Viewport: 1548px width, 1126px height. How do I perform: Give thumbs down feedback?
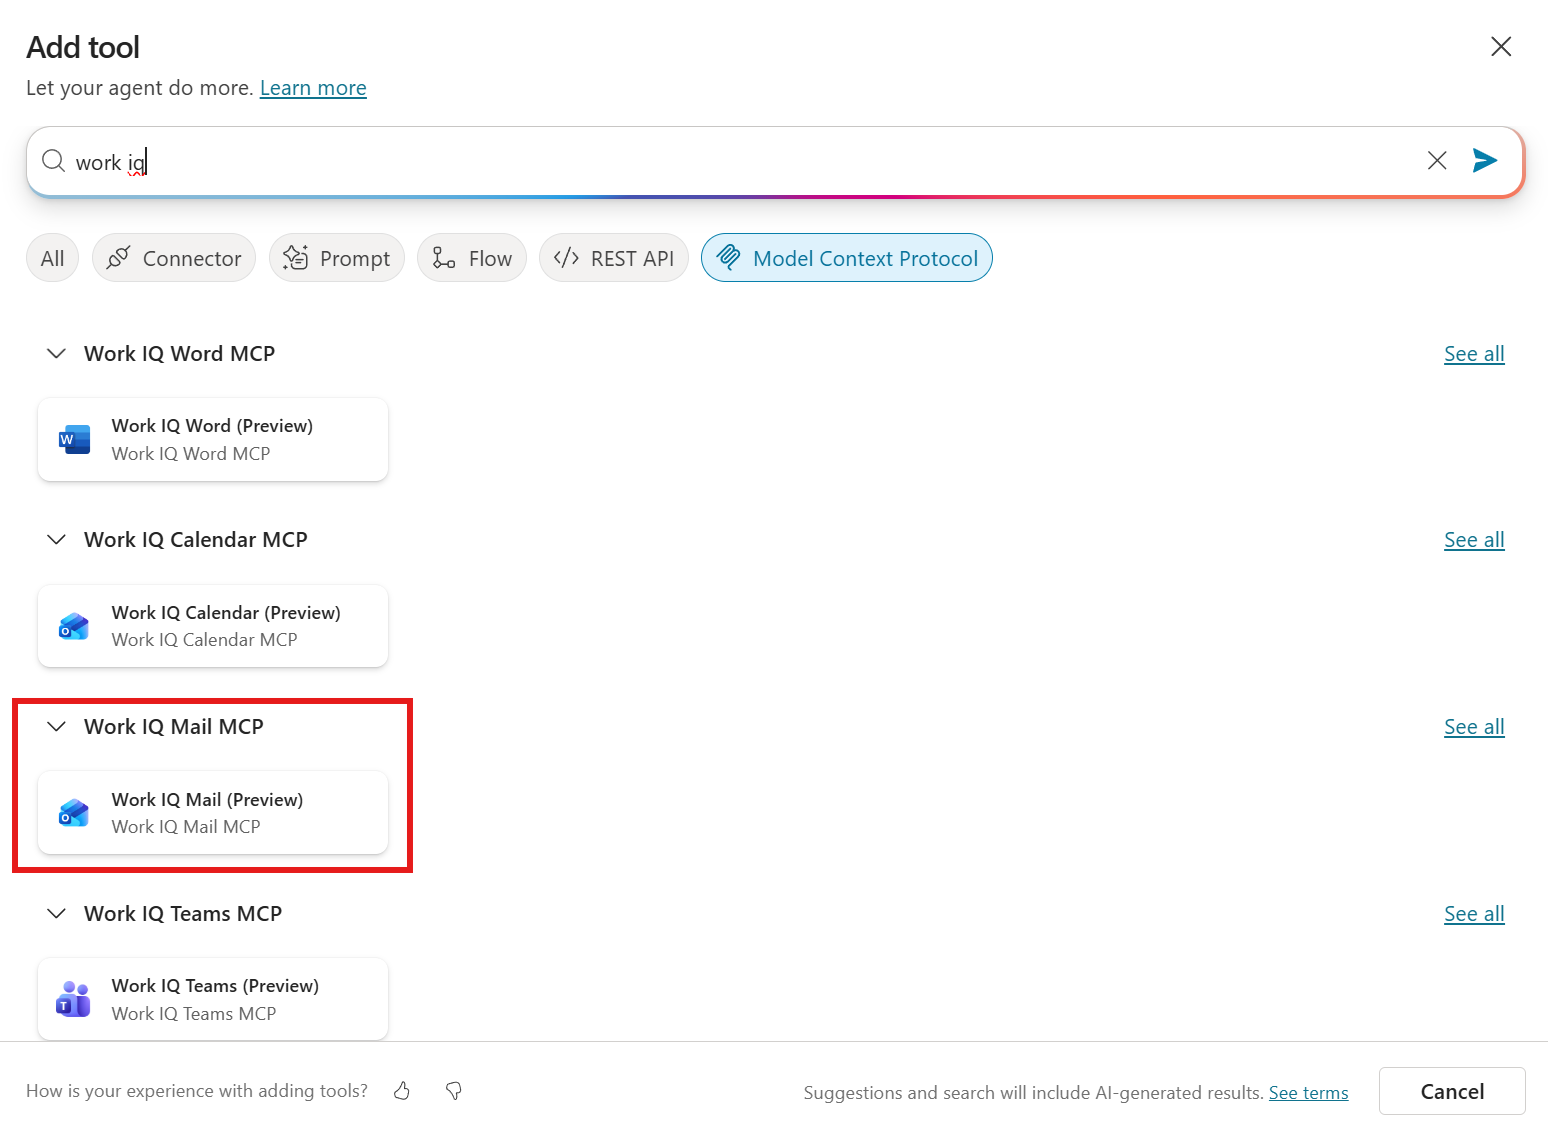pyautogui.click(x=454, y=1091)
